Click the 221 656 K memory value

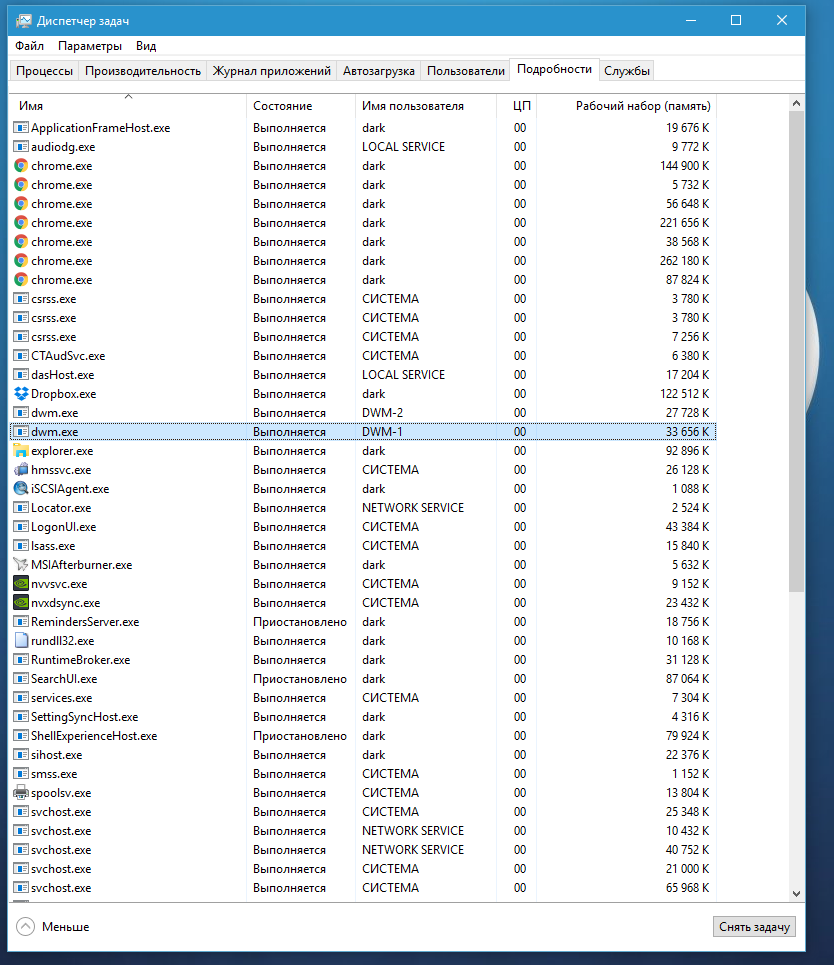[x=684, y=223]
